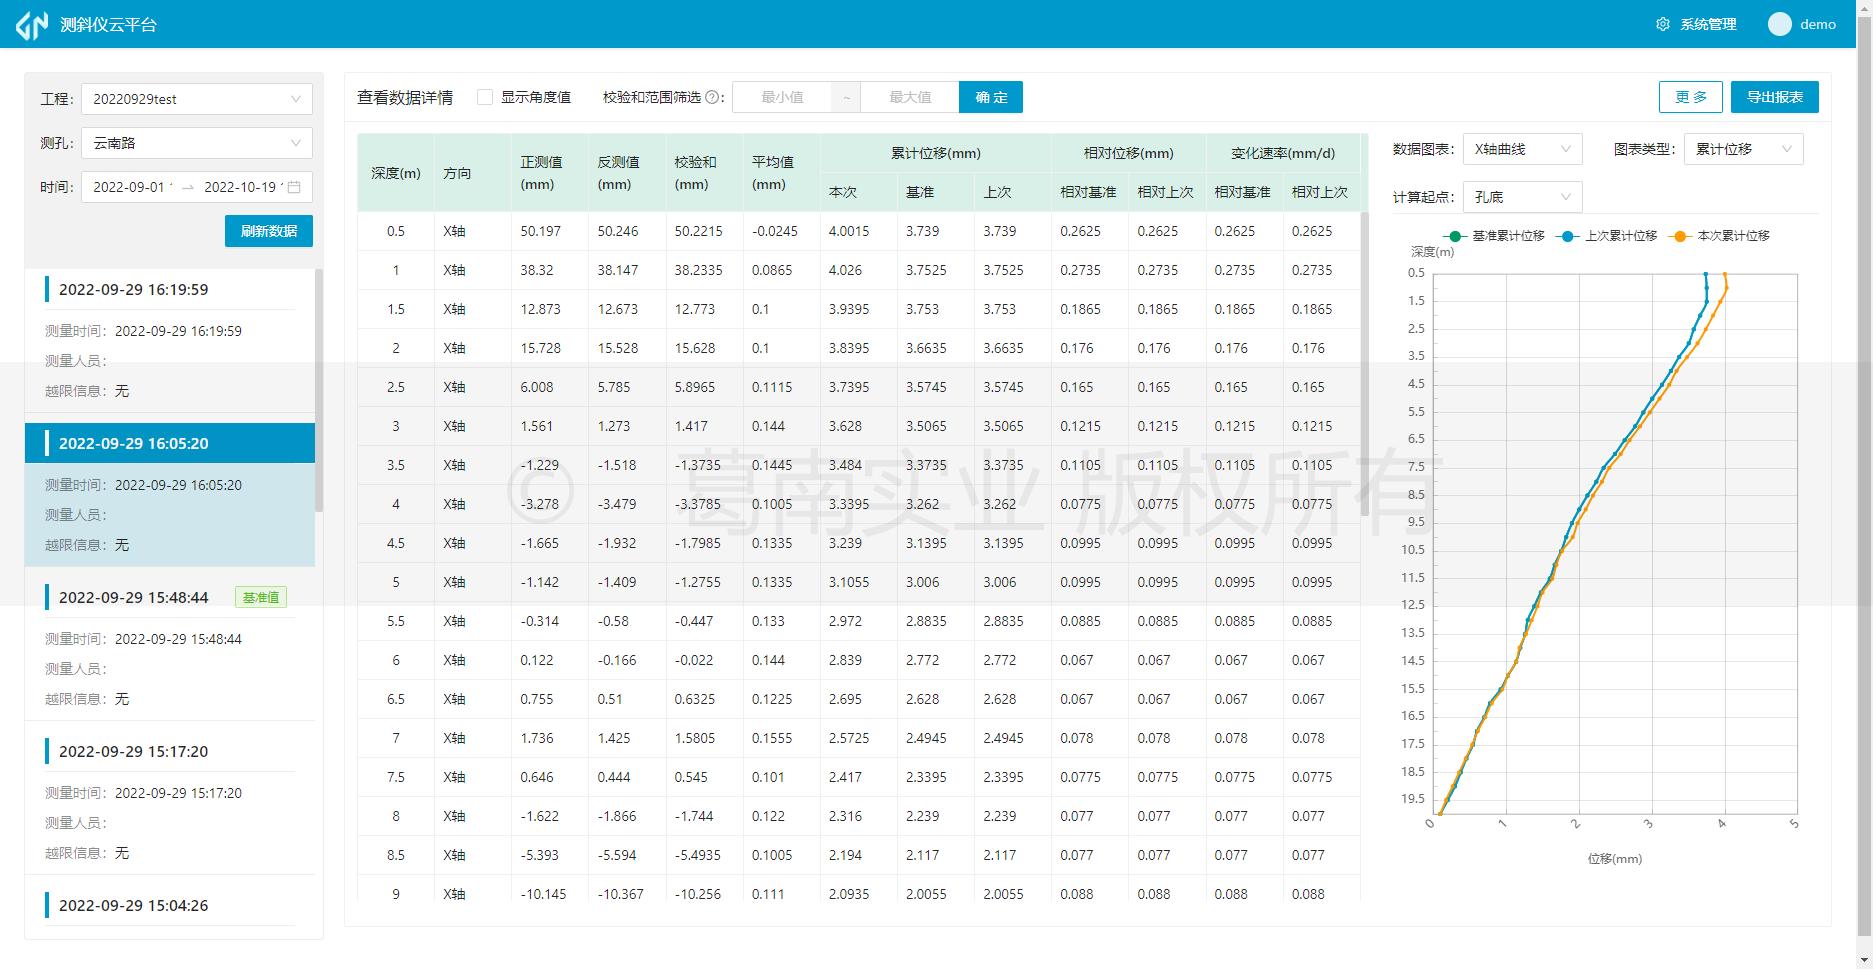
Task: Click the 基准值 tag
Action: [x=261, y=597]
